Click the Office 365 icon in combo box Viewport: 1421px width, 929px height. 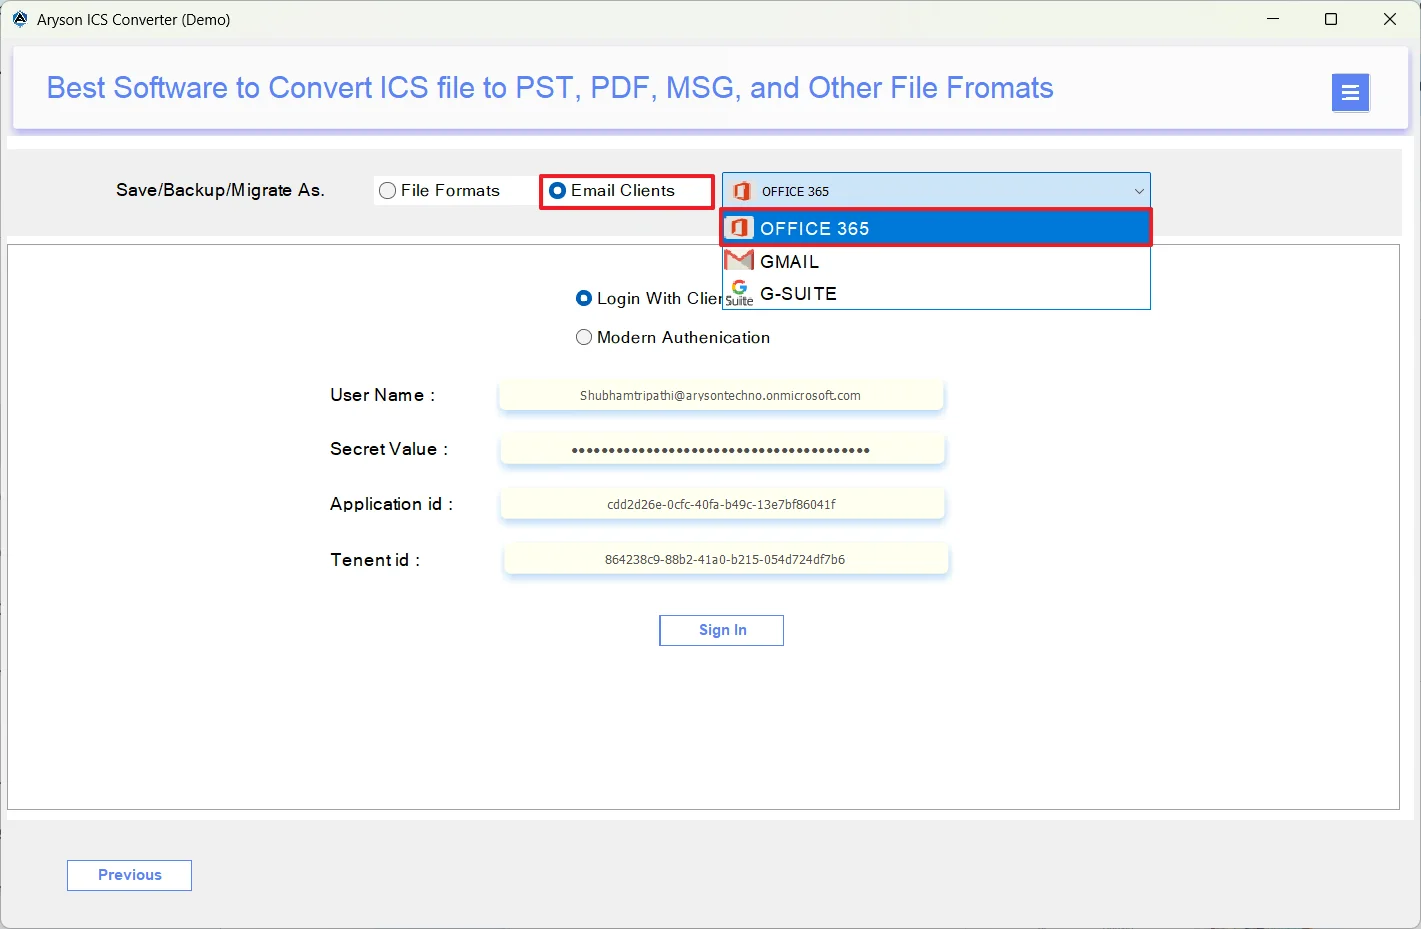(x=741, y=191)
